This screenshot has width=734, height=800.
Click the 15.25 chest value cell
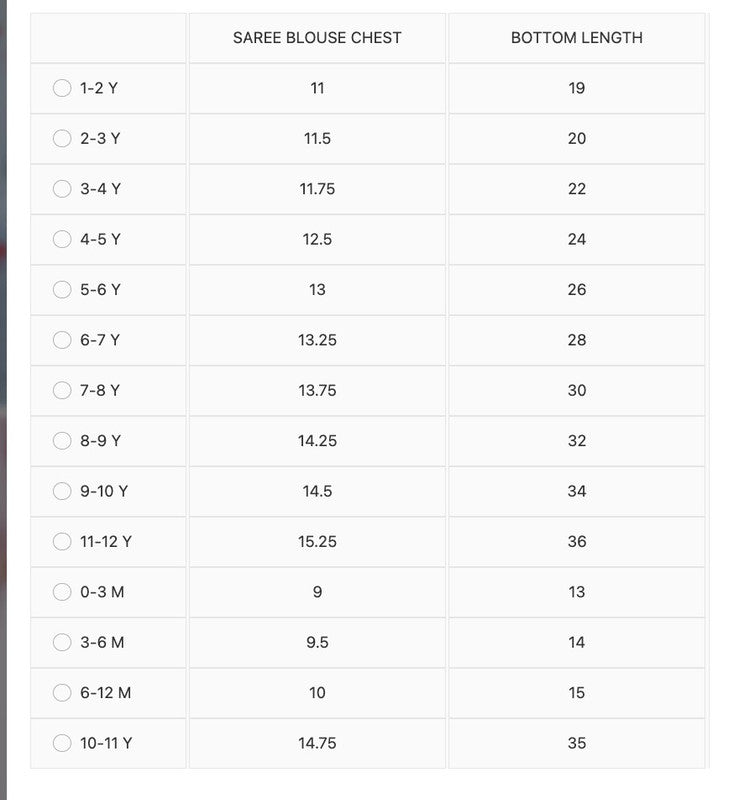click(x=317, y=541)
